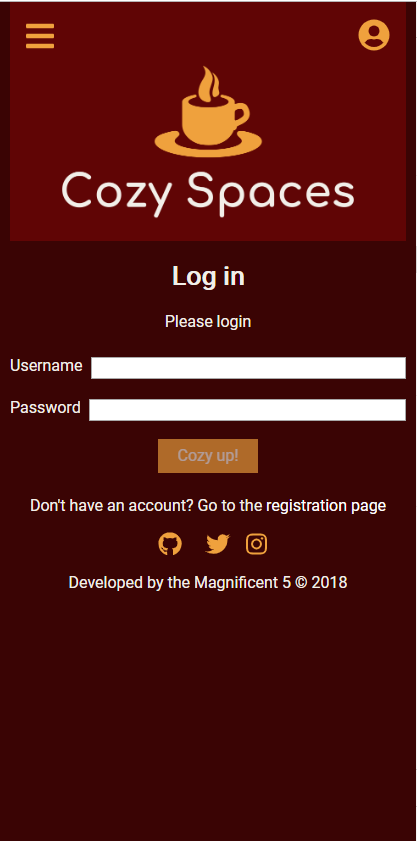
Task: Open the user profile icon
Action: point(374,35)
